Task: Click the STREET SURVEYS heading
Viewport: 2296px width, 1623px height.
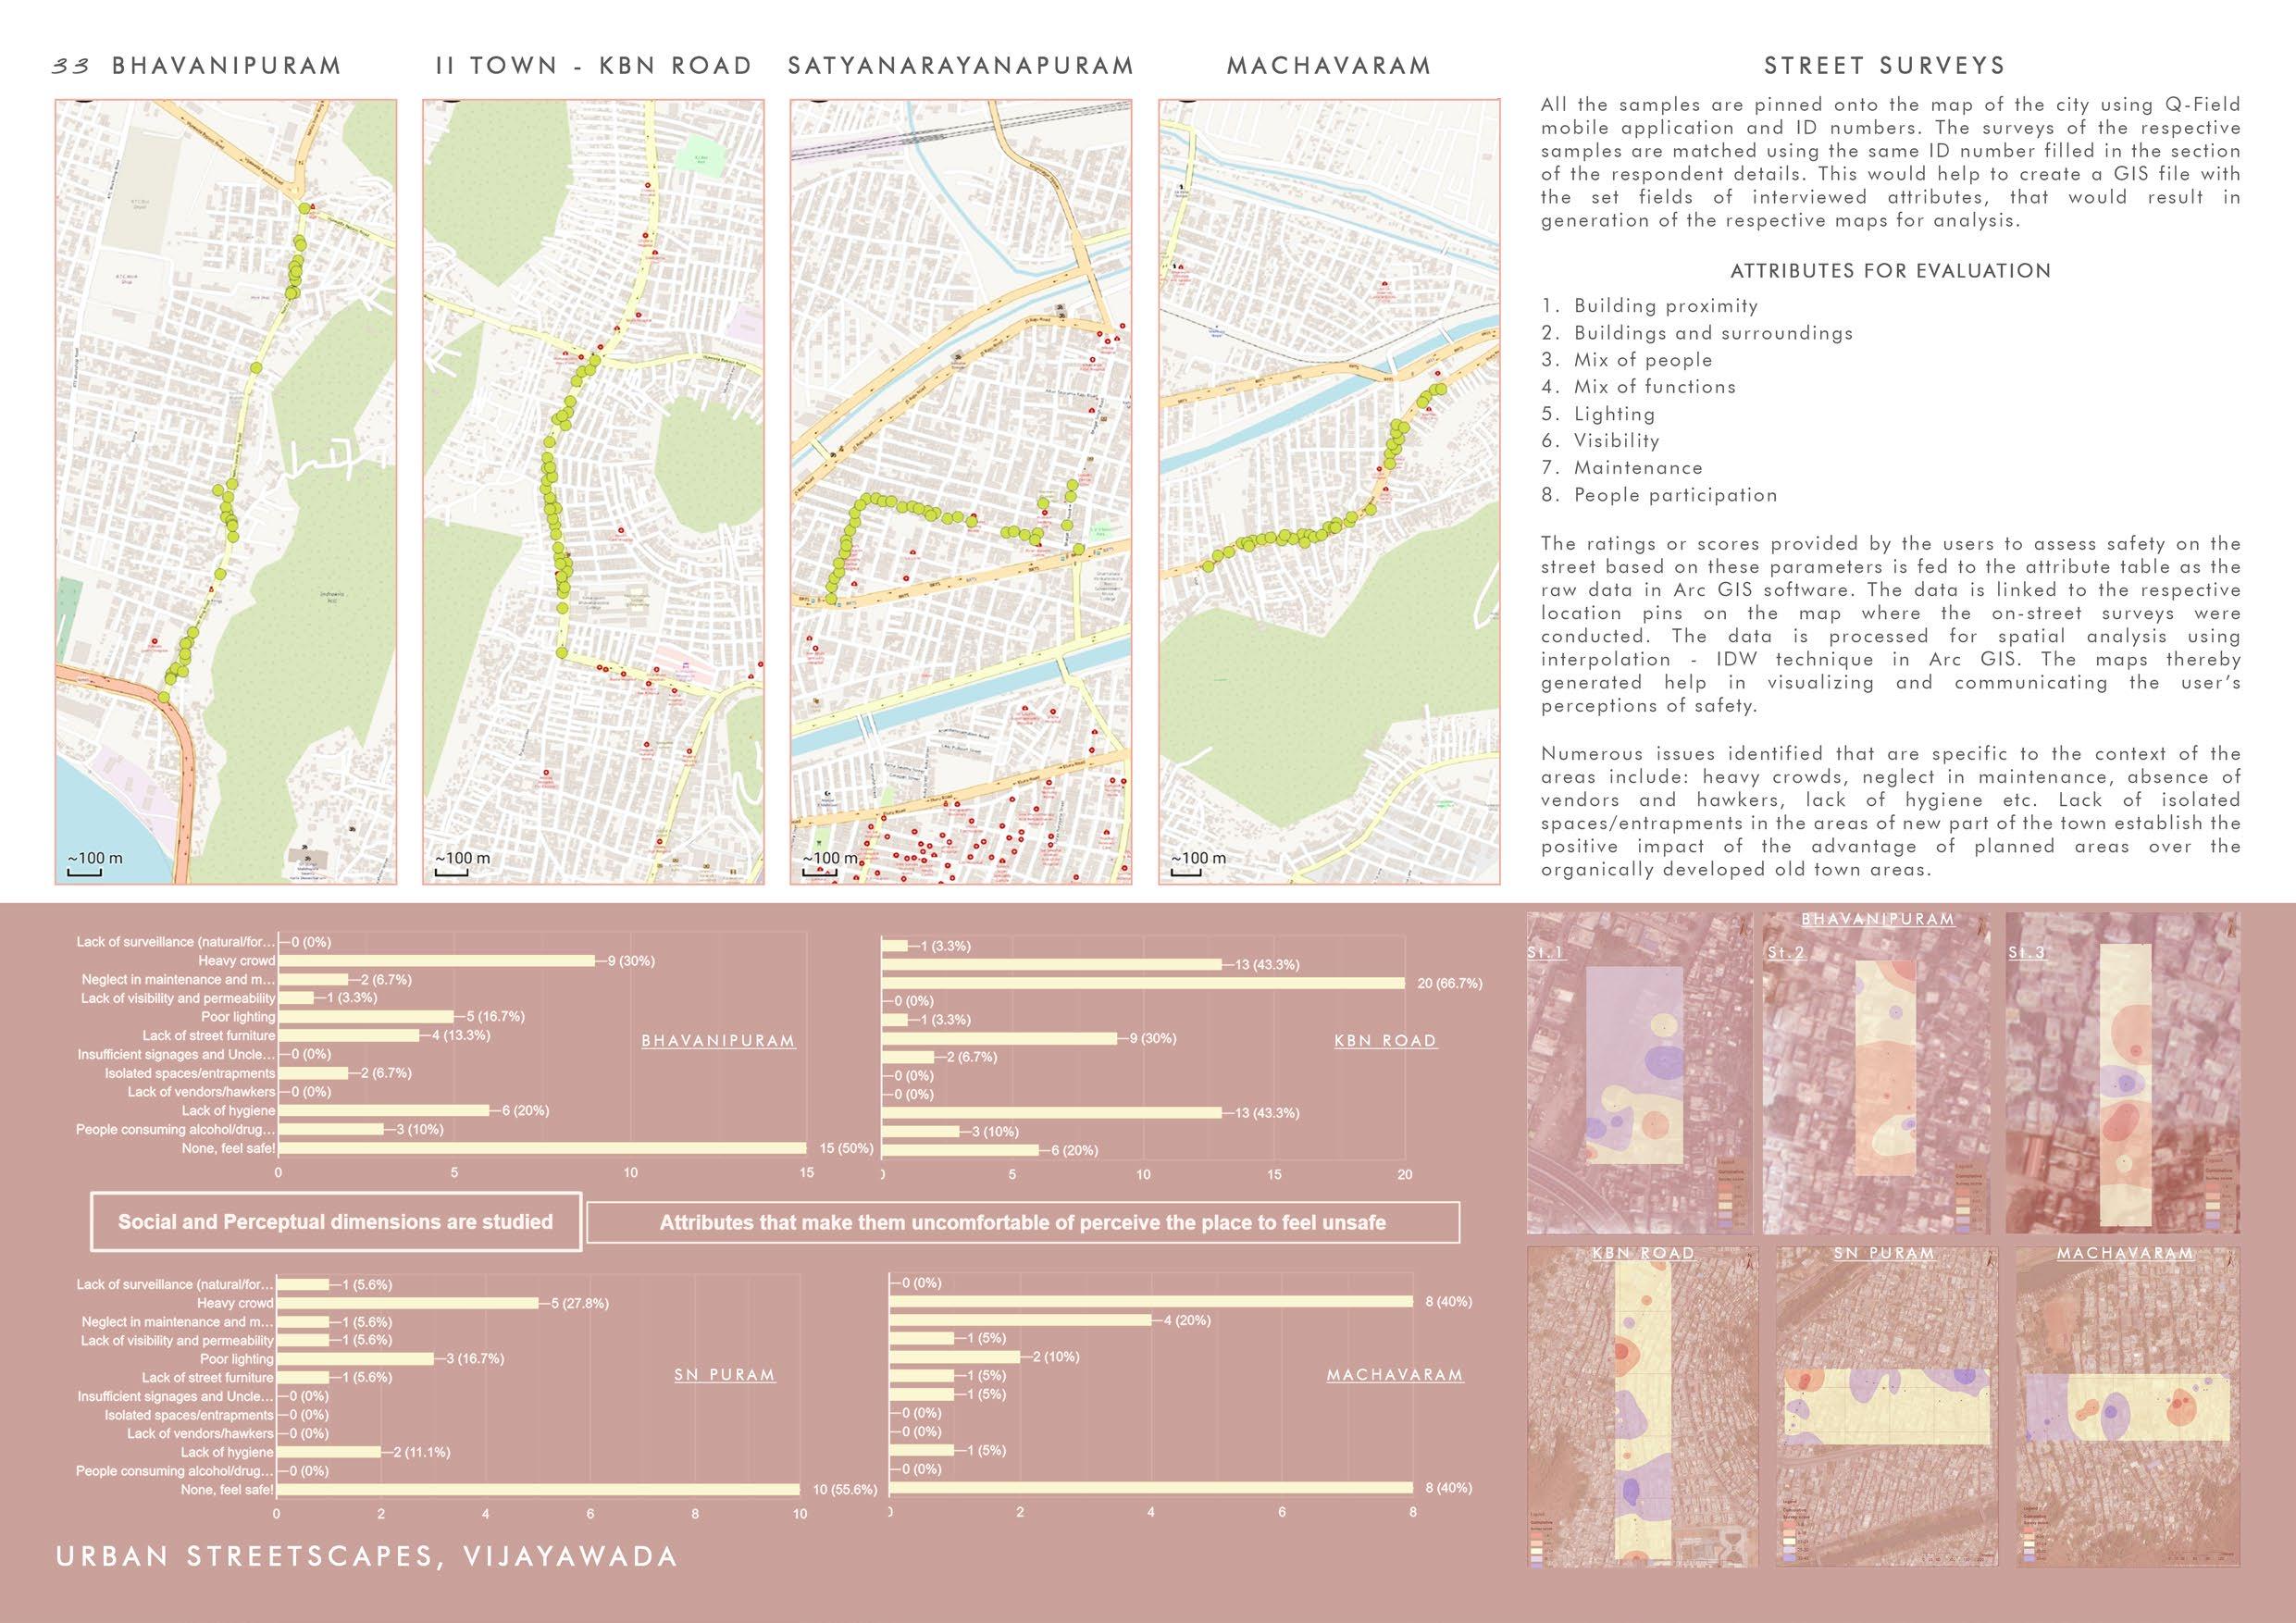Action: (x=1884, y=66)
